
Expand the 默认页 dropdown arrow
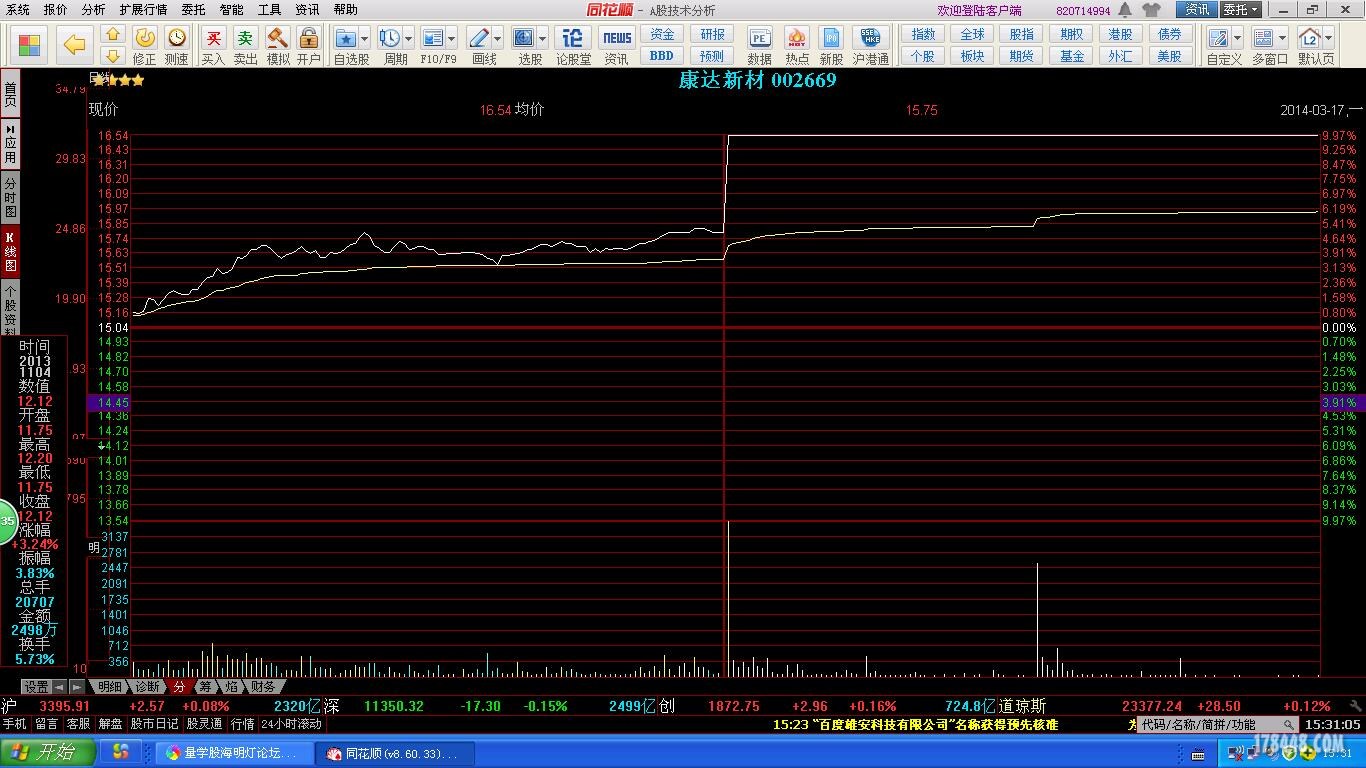coord(1329,39)
